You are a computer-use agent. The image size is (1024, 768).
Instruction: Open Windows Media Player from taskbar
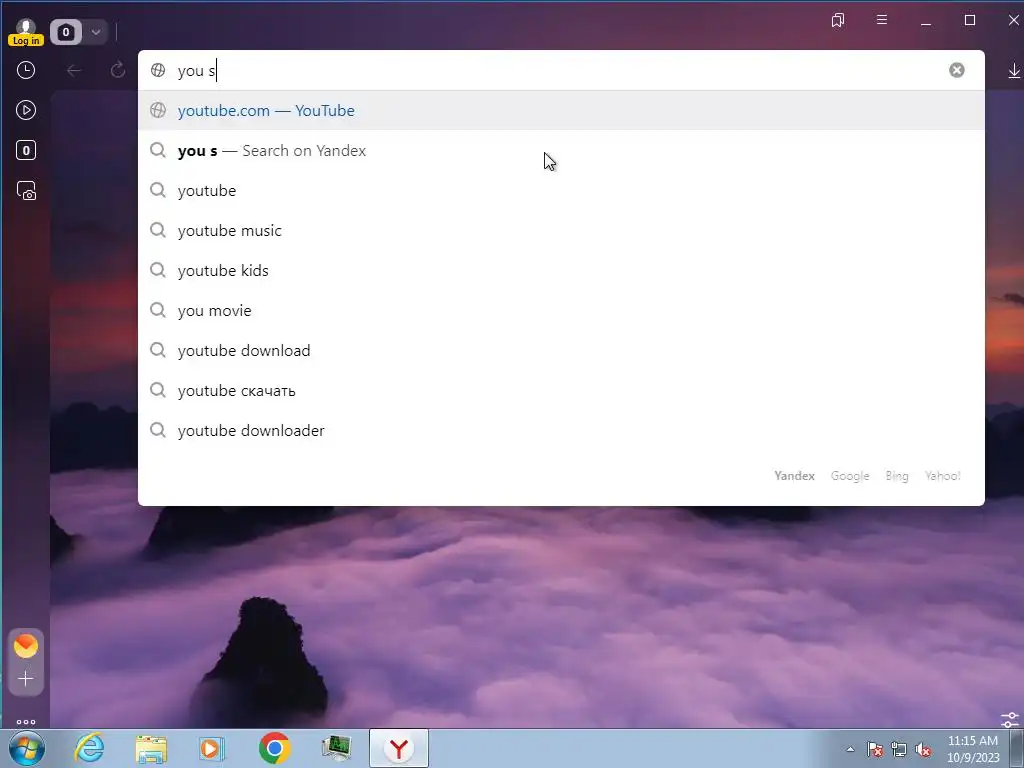click(212, 748)
